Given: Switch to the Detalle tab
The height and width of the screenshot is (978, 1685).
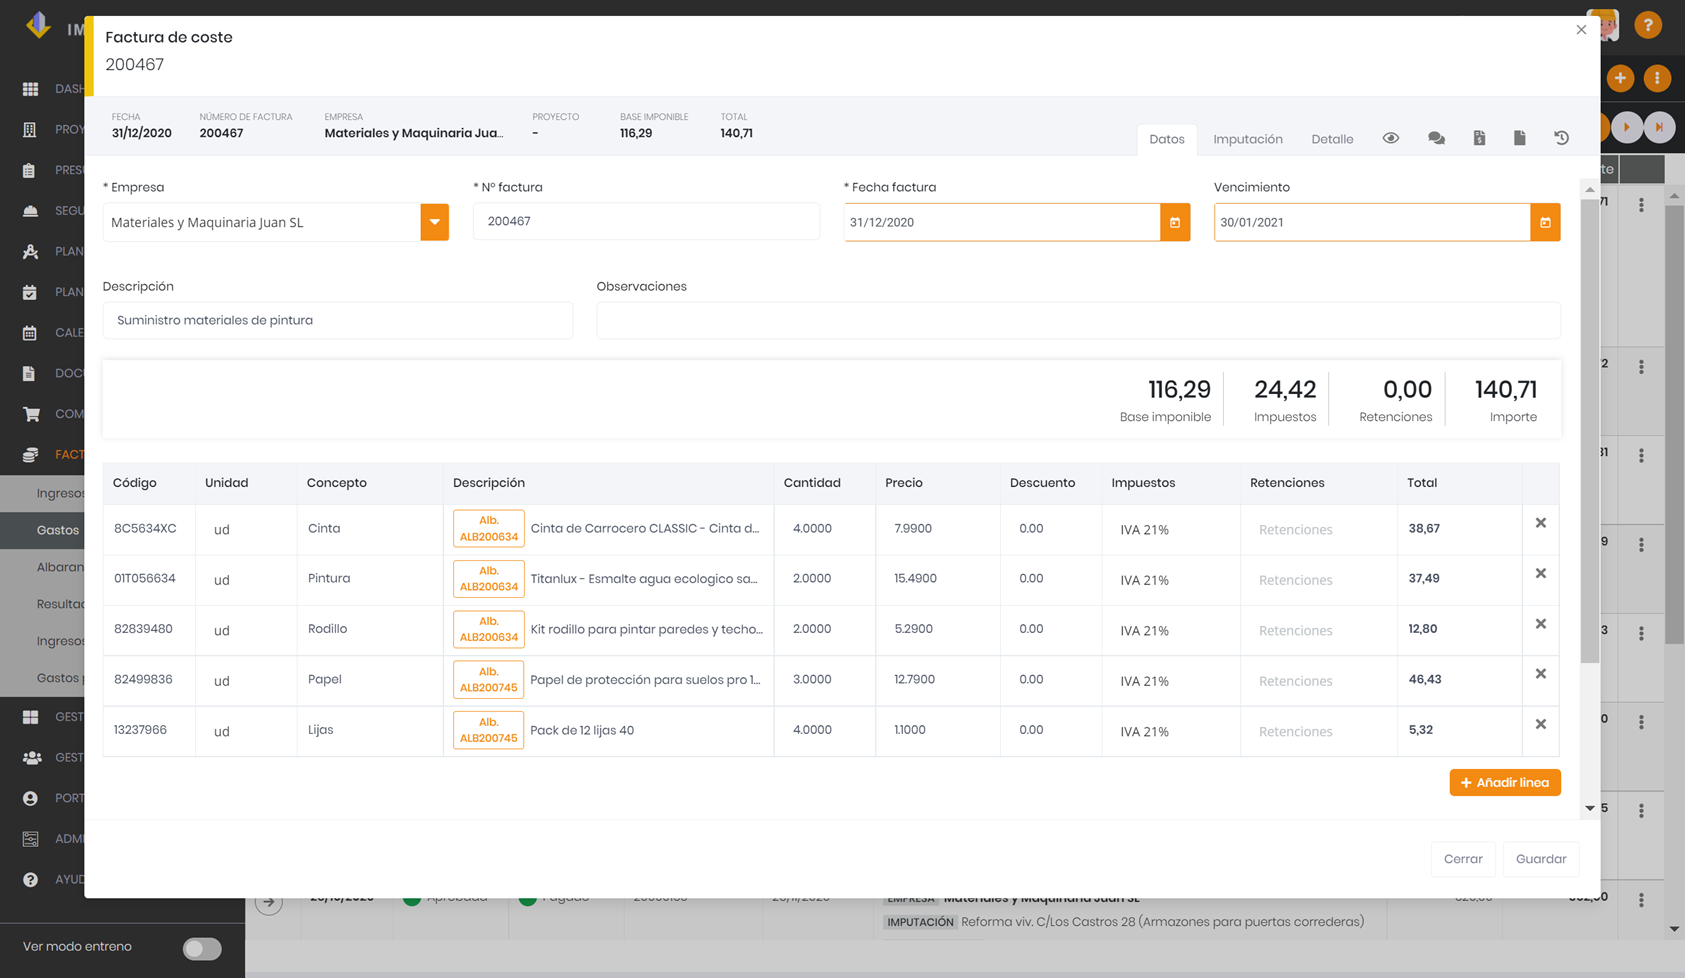Looking at the screenshot, I should click(1332, 139).
